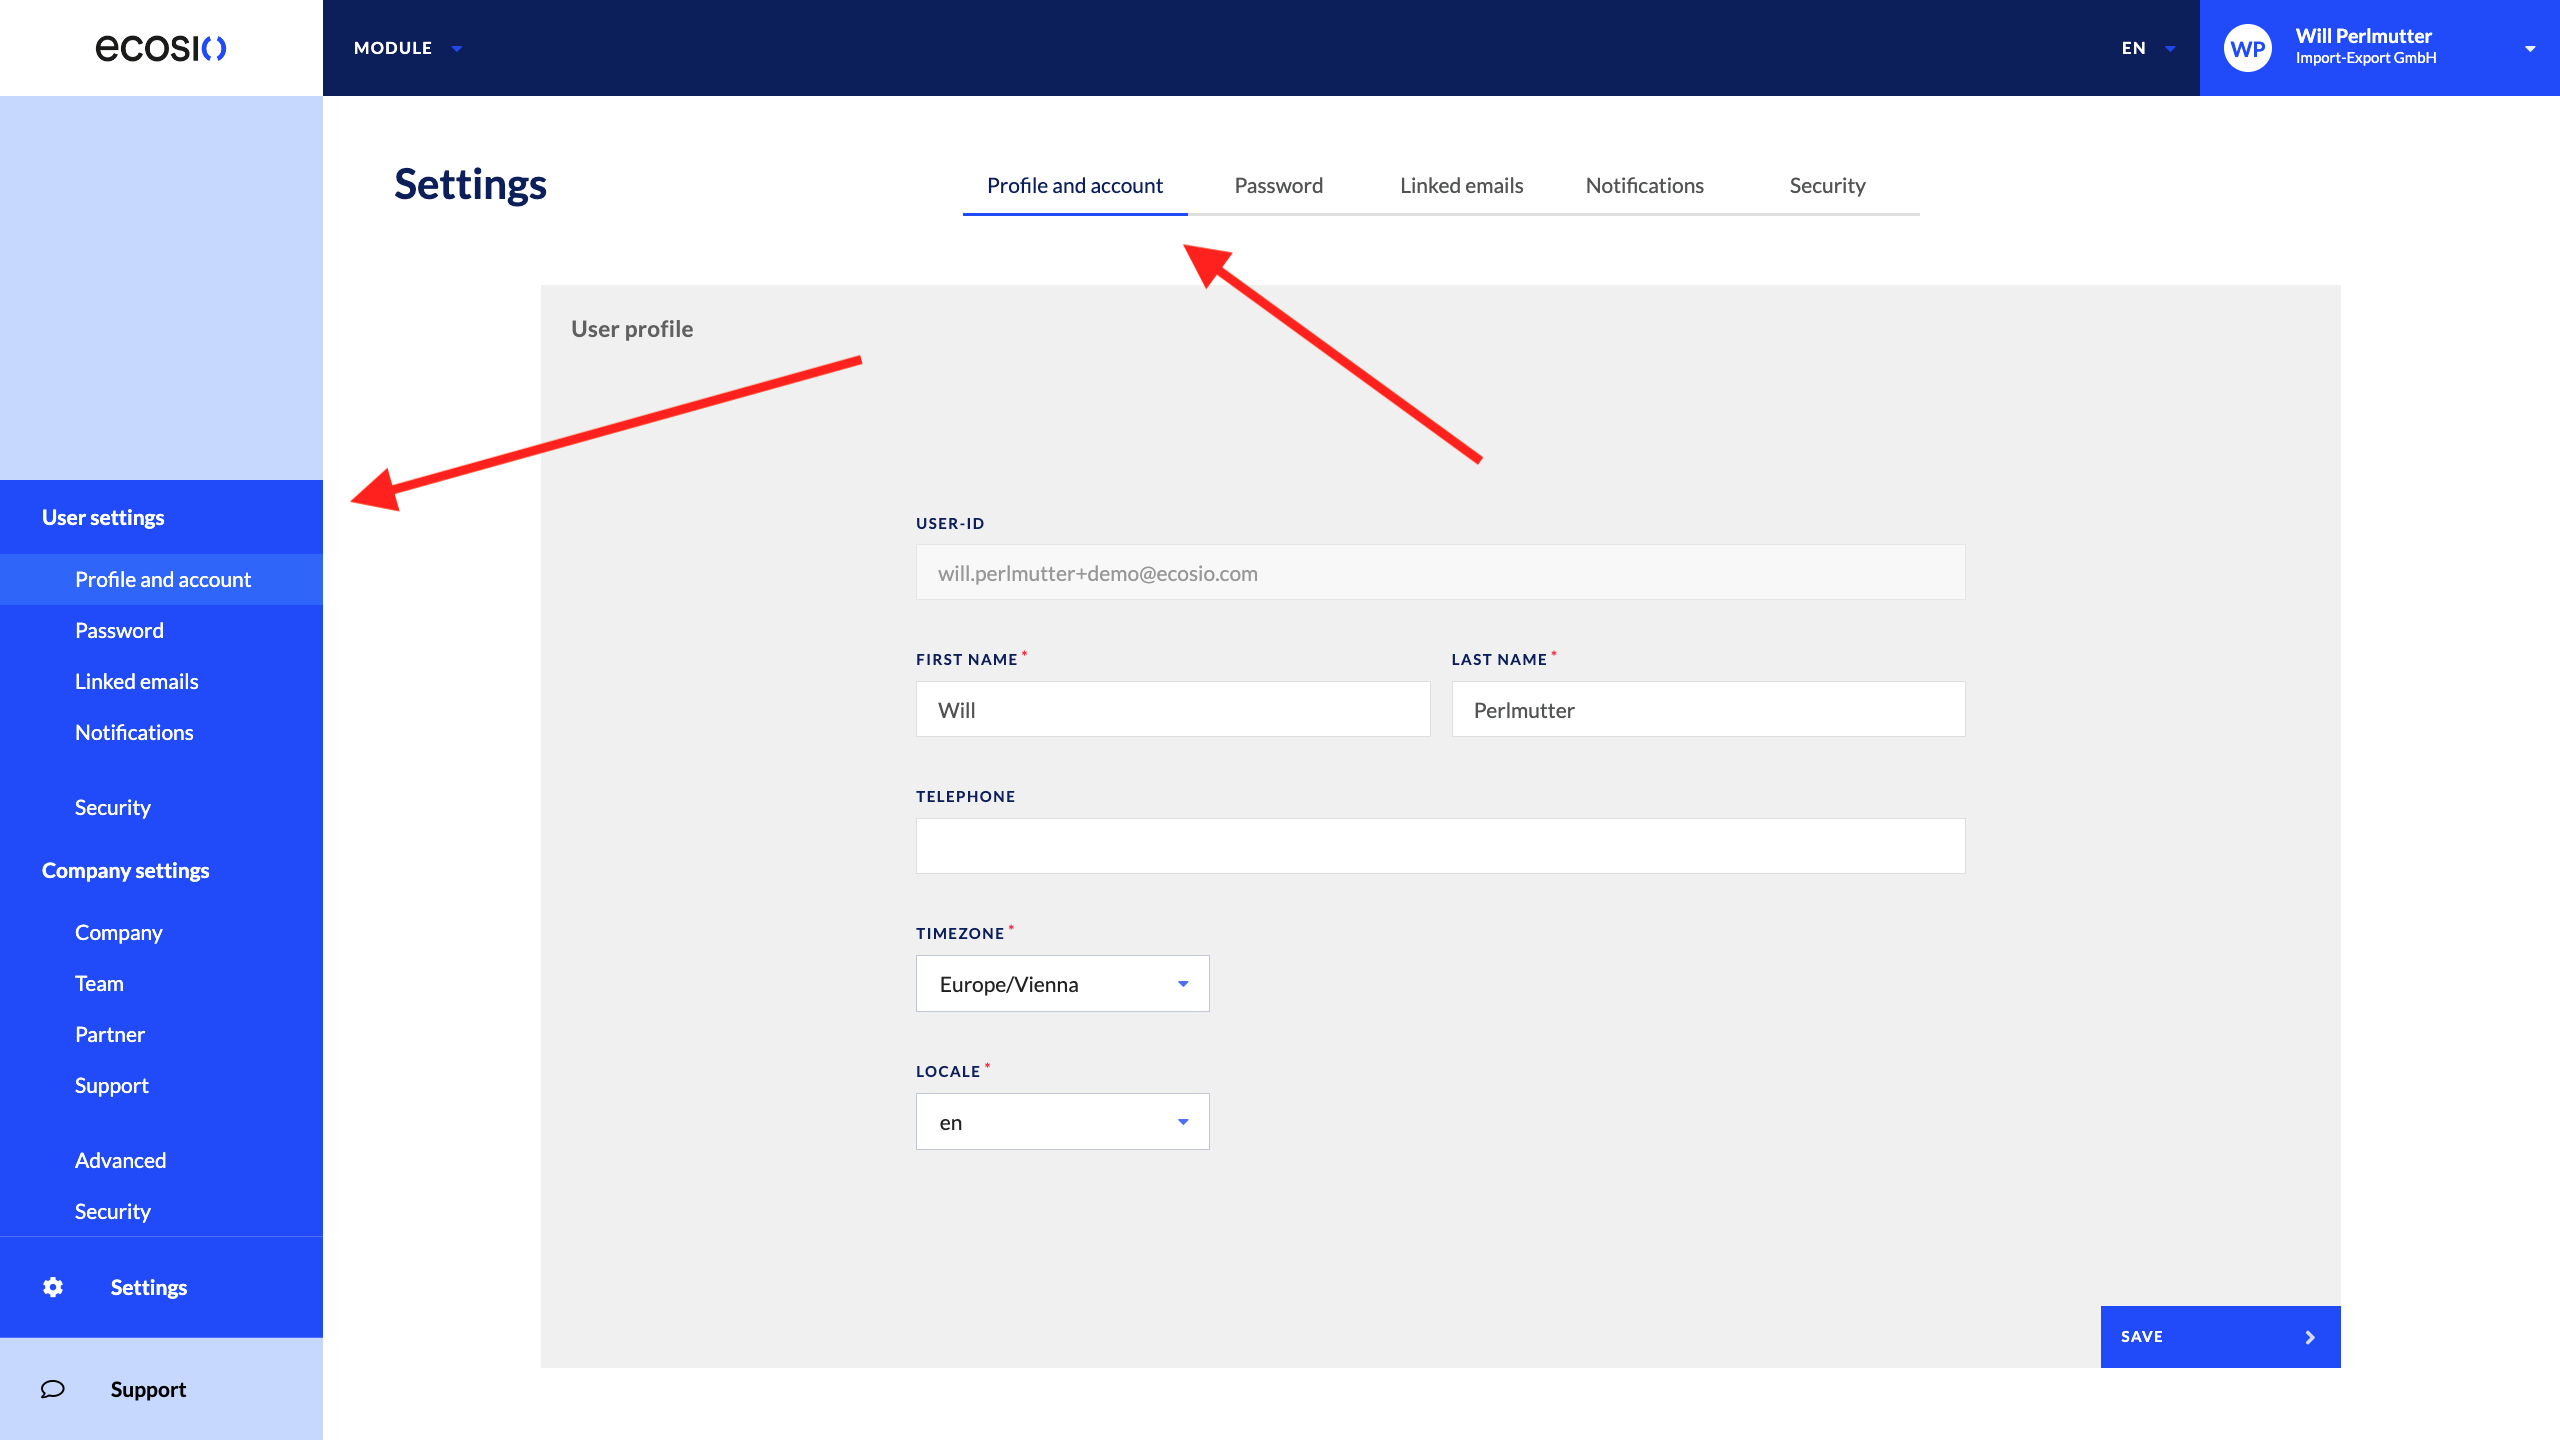
Task: Click the User profile section title
Action: pos(632,329)
